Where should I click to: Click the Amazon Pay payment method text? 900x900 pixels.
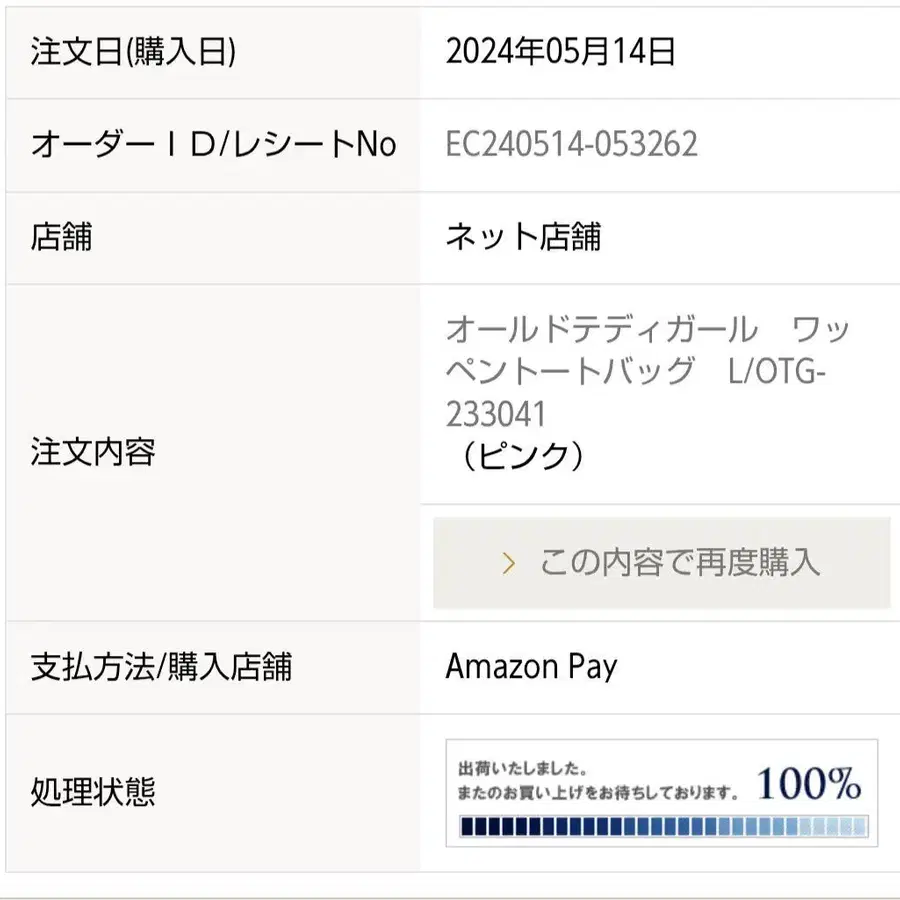coord(532,666)
